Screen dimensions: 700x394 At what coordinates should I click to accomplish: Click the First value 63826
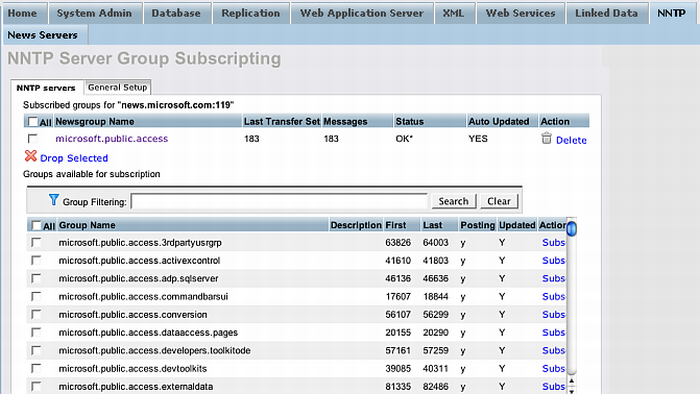(398, 243)
